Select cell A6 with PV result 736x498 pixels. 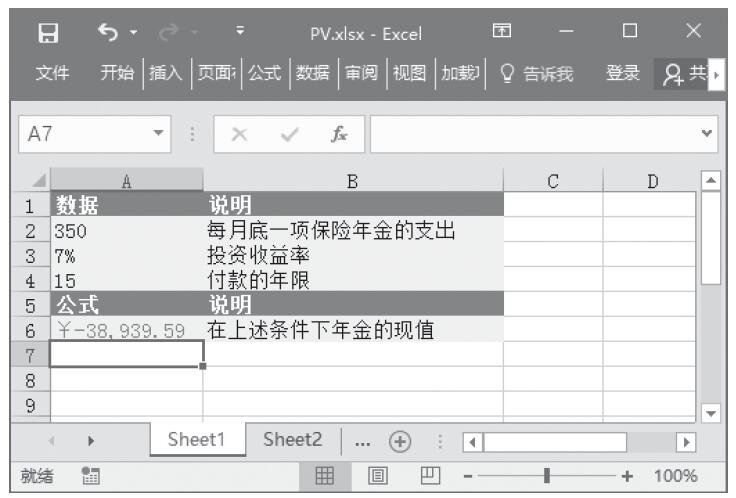pyautogui.click(x=126, y=330)
